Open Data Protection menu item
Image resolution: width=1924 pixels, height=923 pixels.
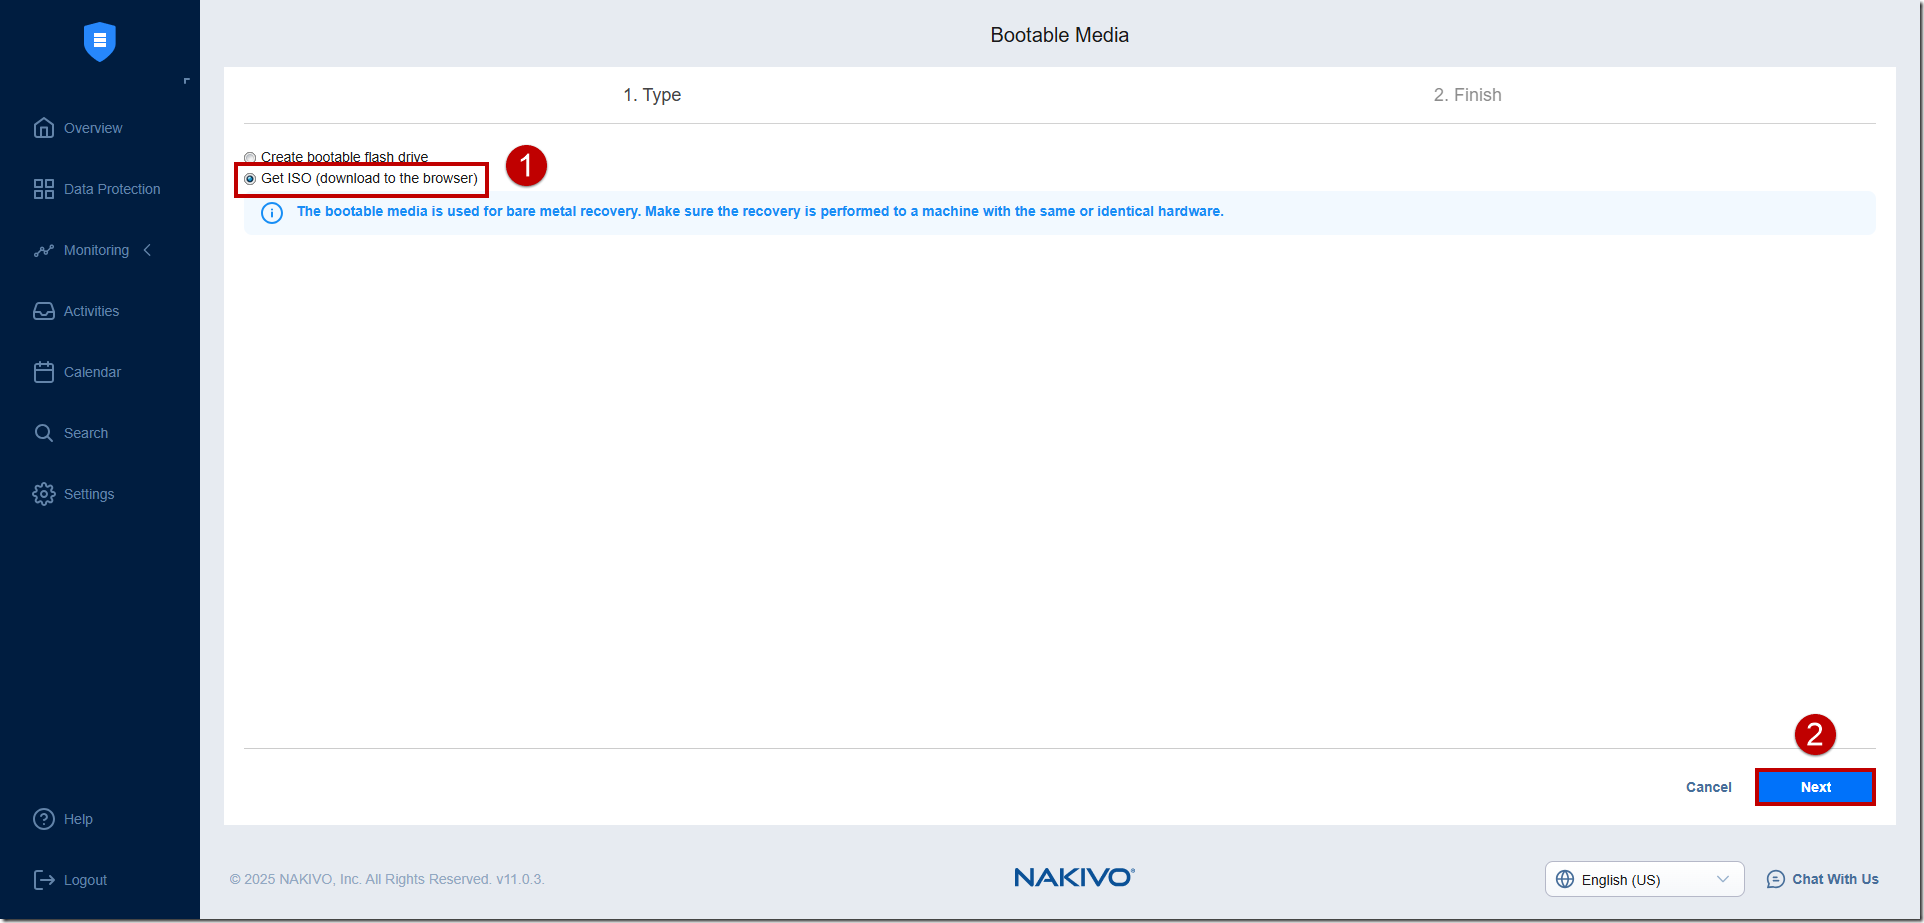(x=112, y=189)
